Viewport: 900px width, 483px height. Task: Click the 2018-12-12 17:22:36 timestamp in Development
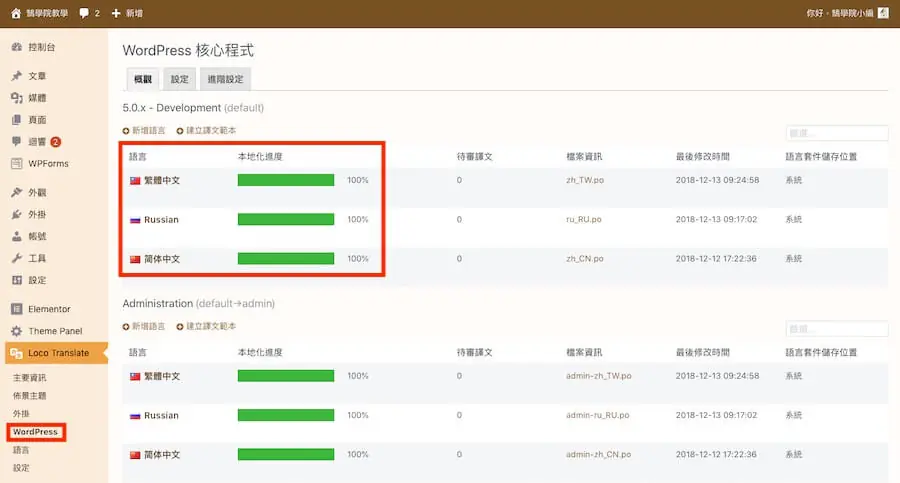pos(716,259)
